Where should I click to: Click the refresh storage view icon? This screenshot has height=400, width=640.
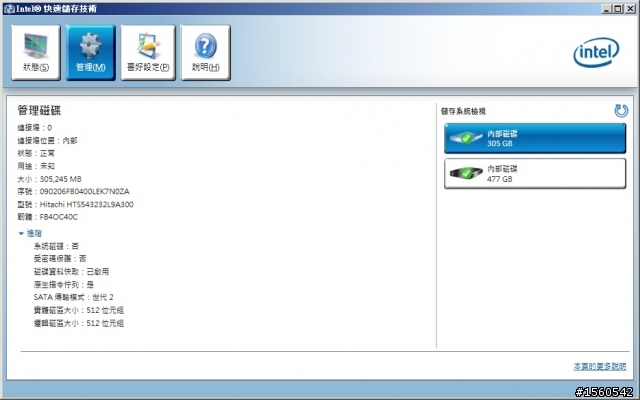(x=621, y=111)
